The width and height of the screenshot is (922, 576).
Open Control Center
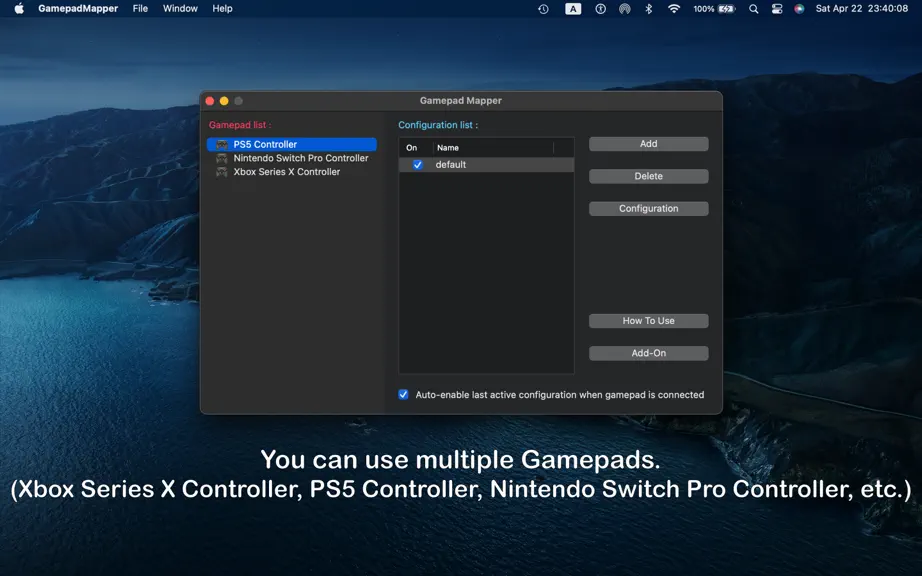(x=777, y=9)
